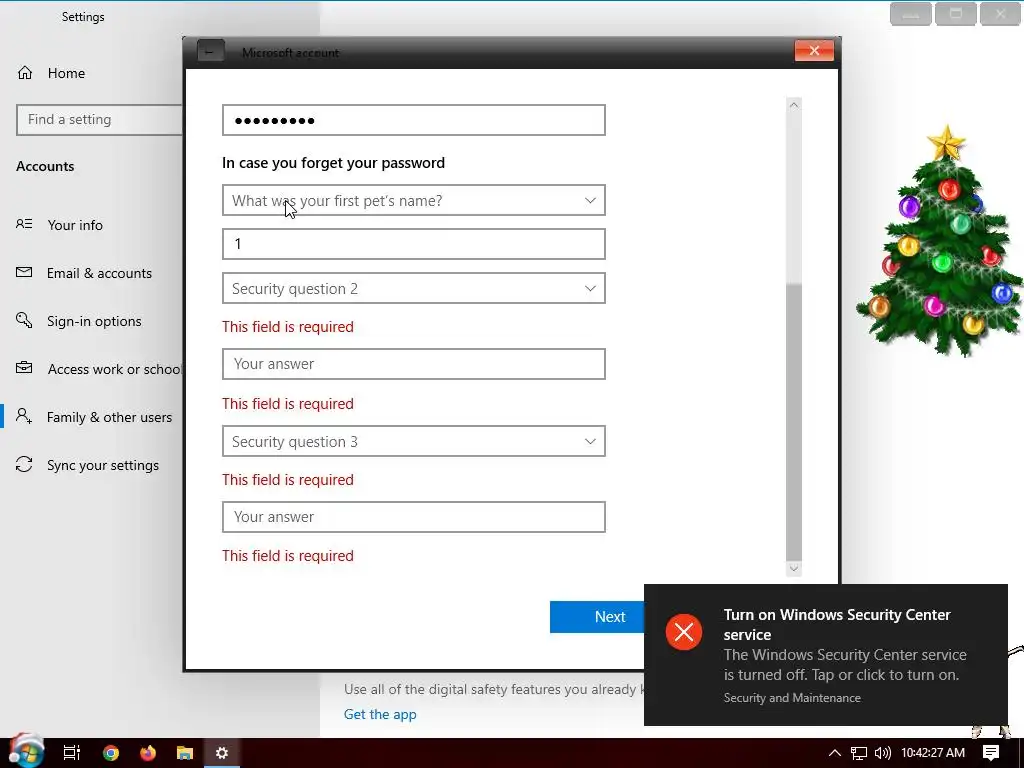Click the Your info person-card icon
1024x768 pixels.
(24, 224)
